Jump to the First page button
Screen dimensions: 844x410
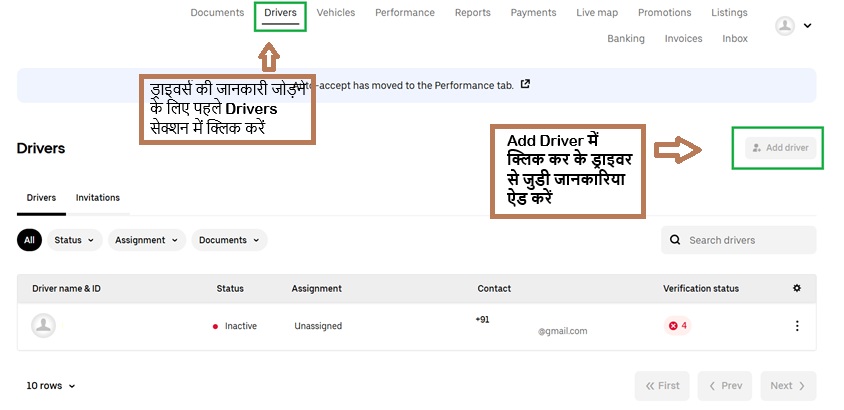pyautogui.click(x=662, y=386)
